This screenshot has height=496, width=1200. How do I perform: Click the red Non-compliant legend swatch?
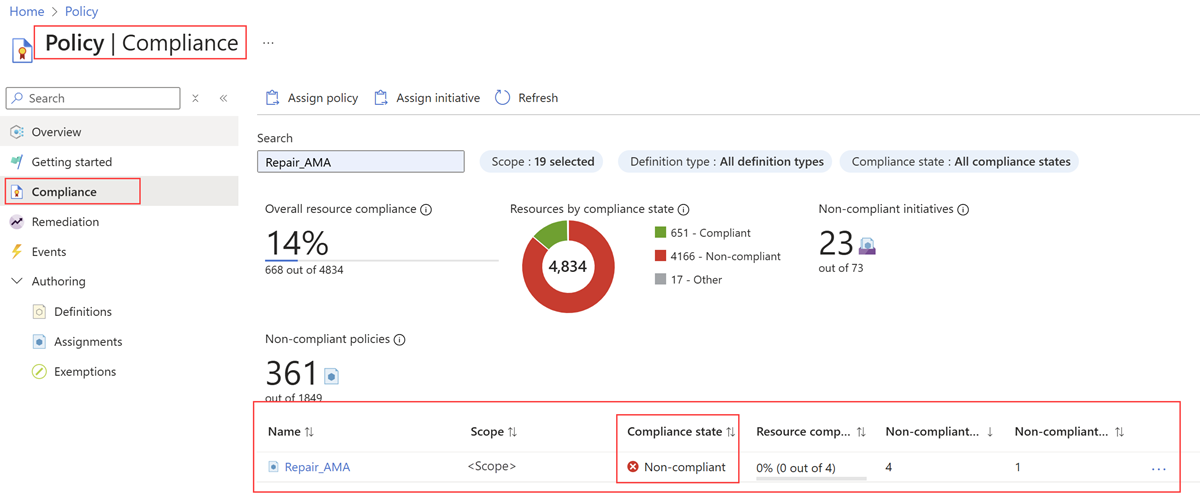660,256
